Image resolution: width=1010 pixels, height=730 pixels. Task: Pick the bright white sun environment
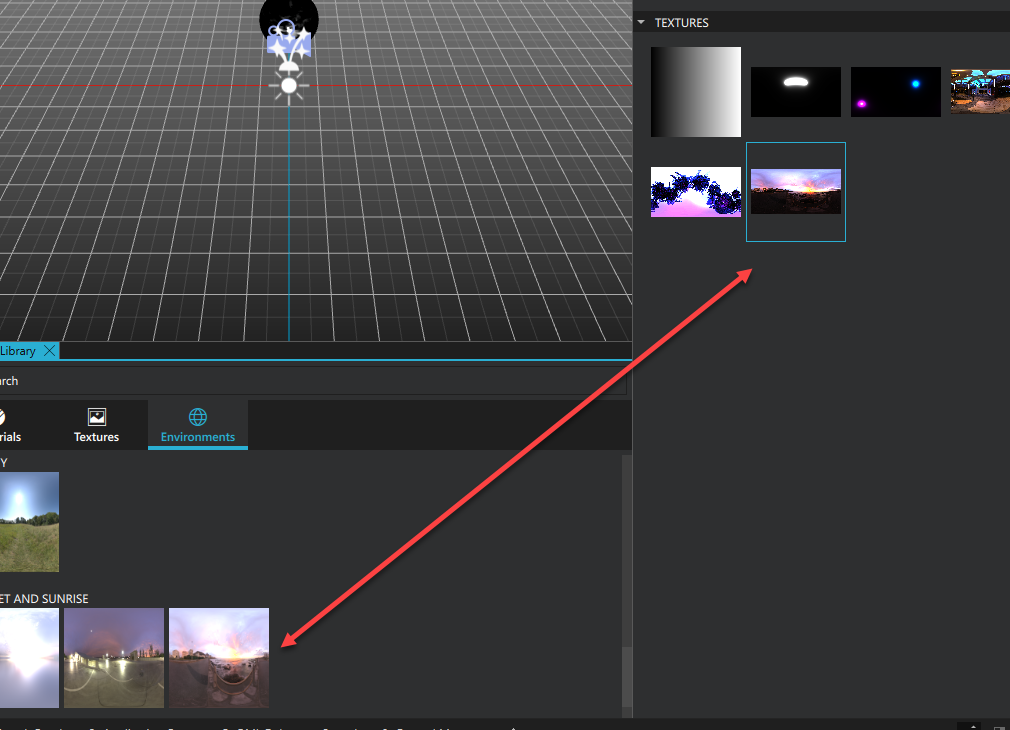click(x=29, y=658)
